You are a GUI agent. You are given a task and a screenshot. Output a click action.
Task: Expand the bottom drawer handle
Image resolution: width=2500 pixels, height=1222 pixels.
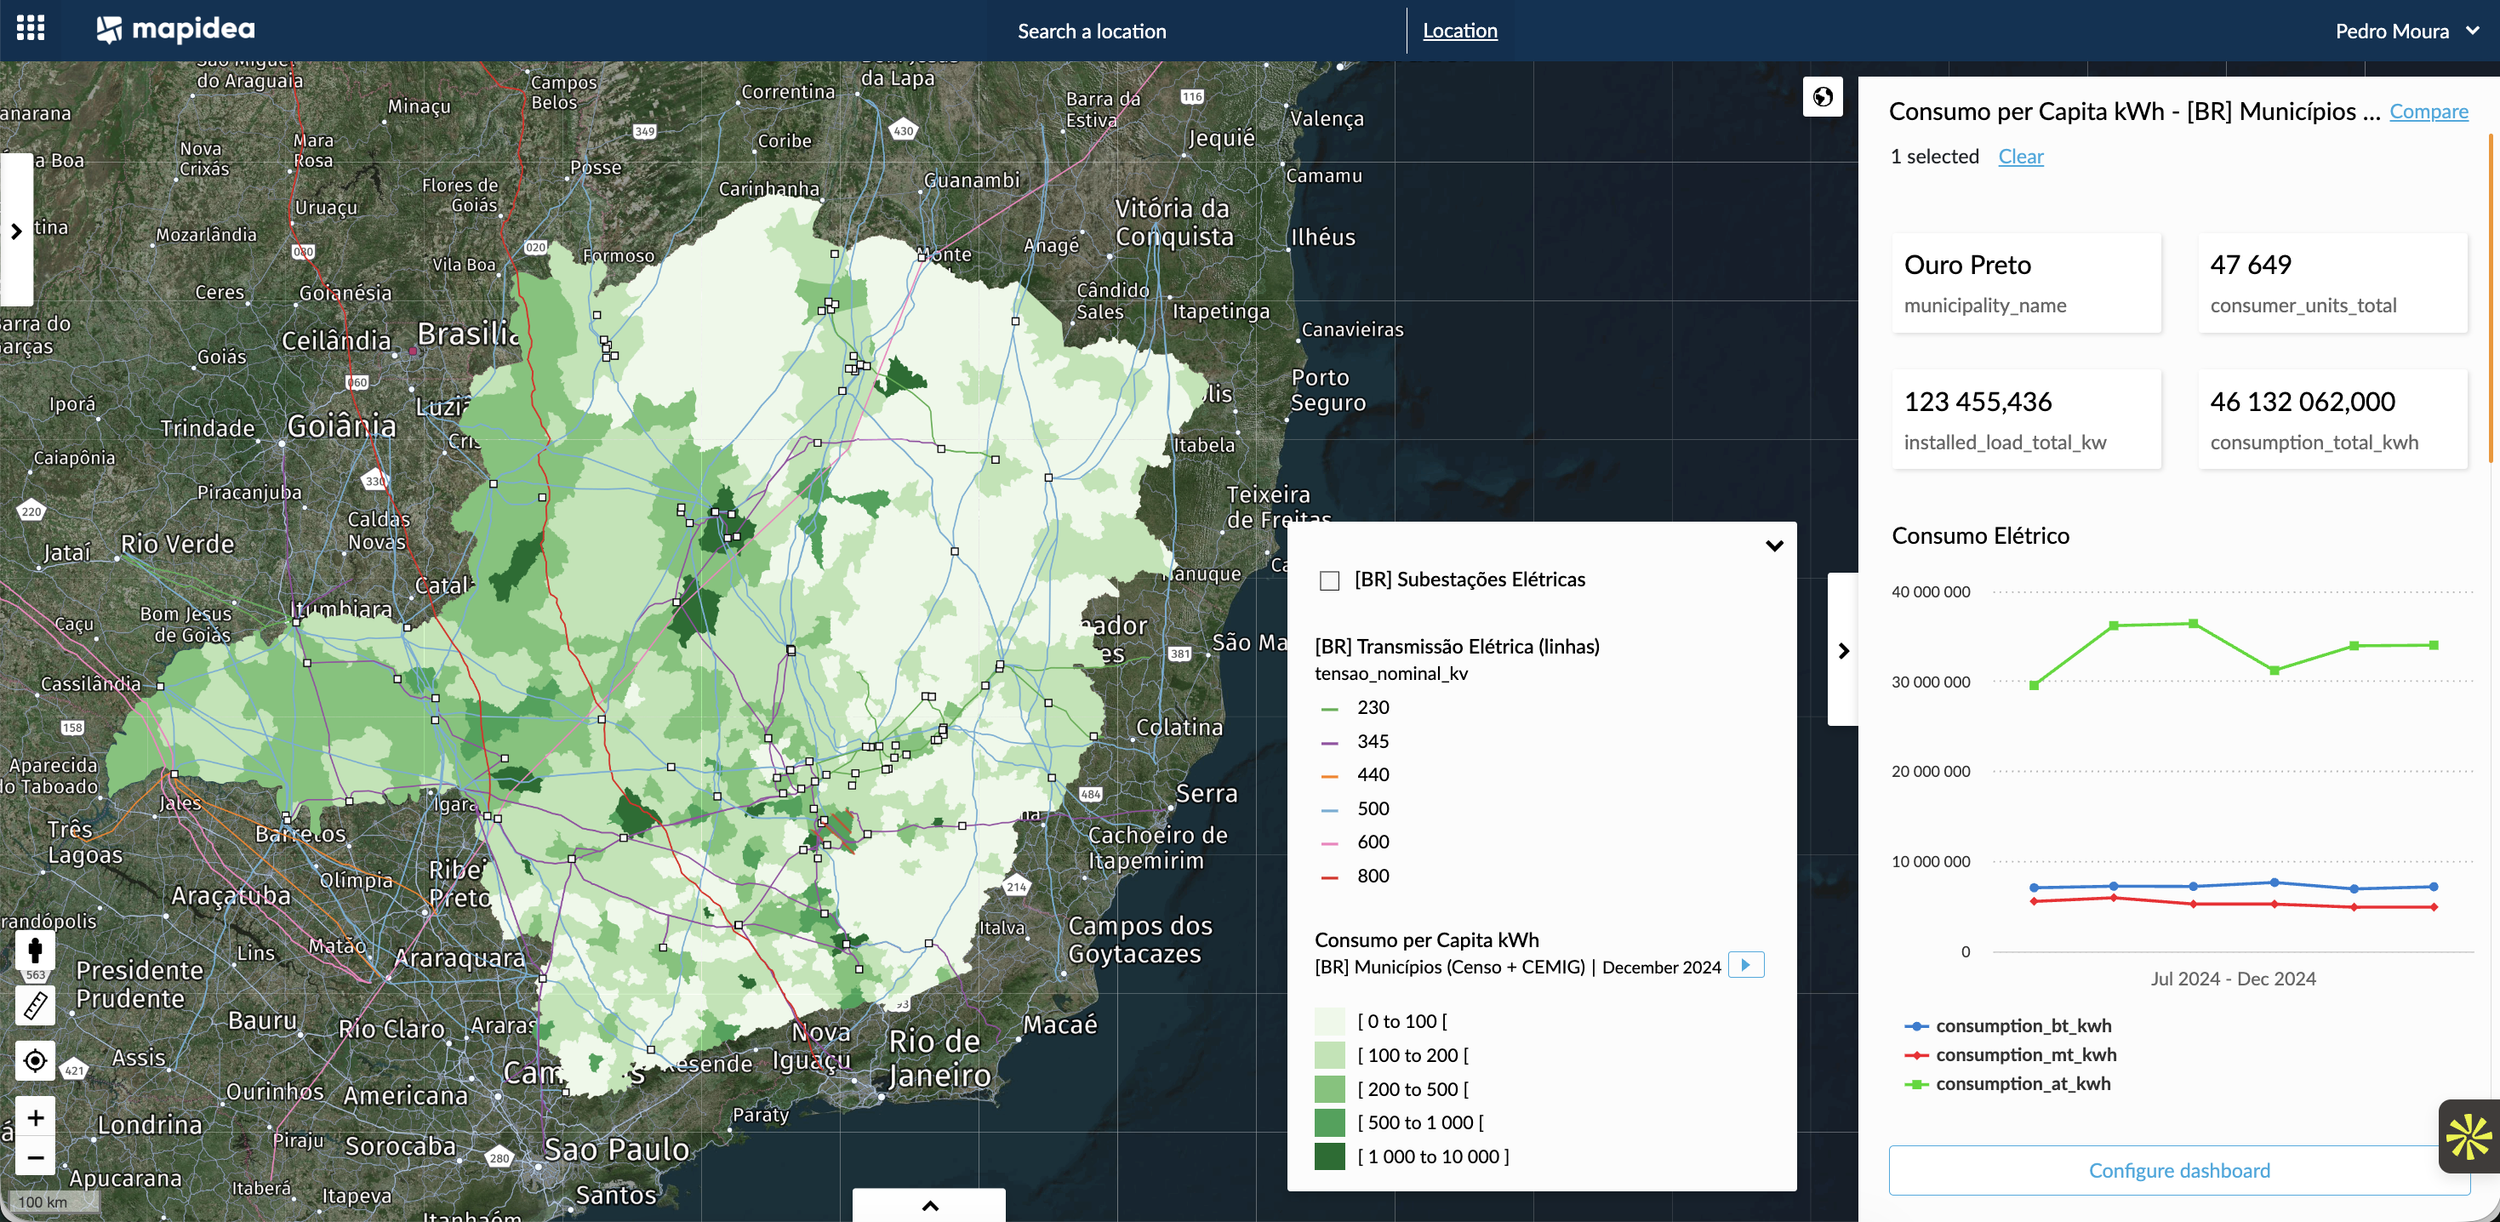click(x=929, y=1205)
